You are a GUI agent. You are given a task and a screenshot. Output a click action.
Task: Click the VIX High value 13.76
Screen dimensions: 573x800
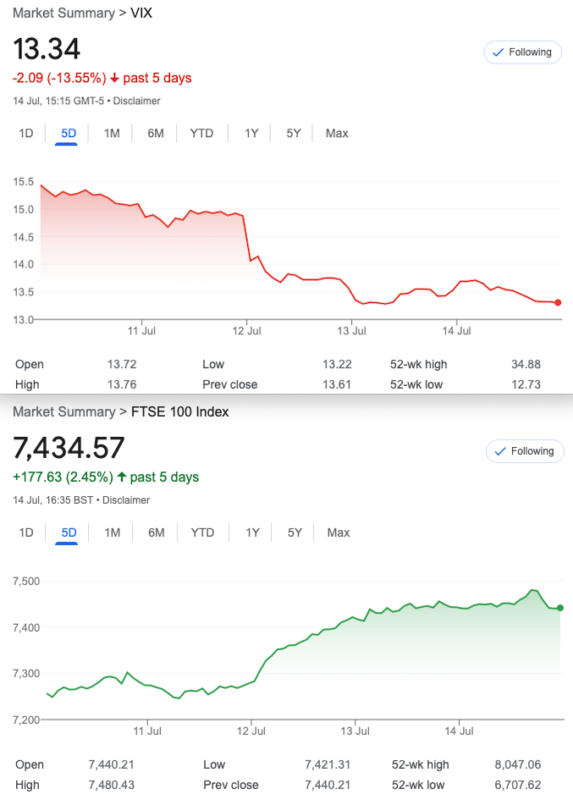click(x=122, y=385)
